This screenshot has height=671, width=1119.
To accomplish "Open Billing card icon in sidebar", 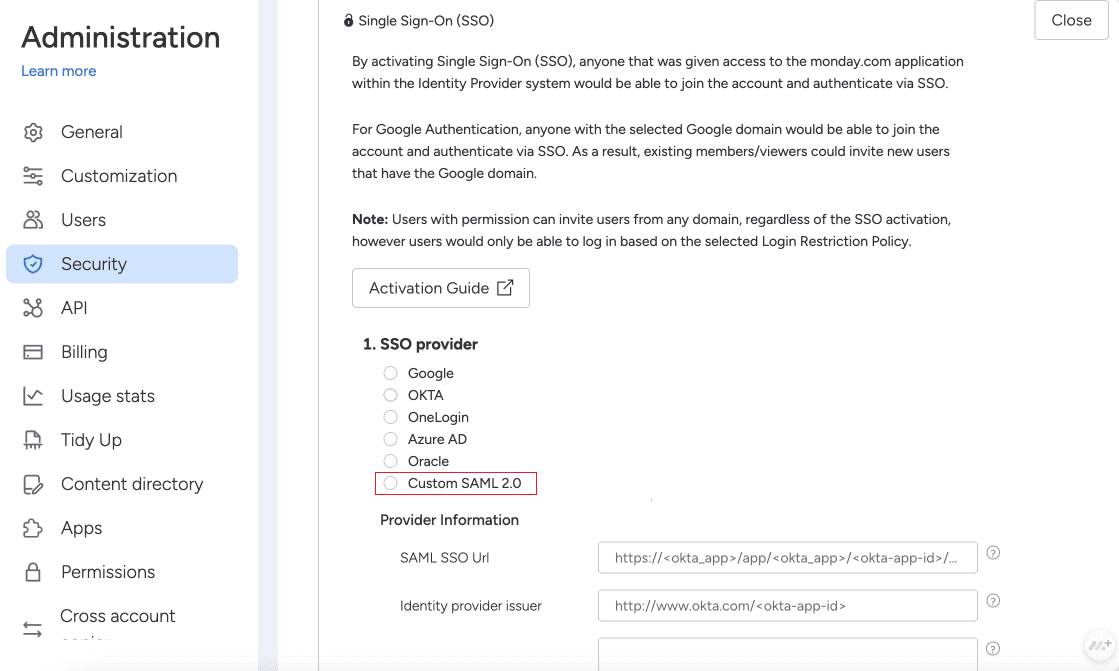I will tap(33, 352).
